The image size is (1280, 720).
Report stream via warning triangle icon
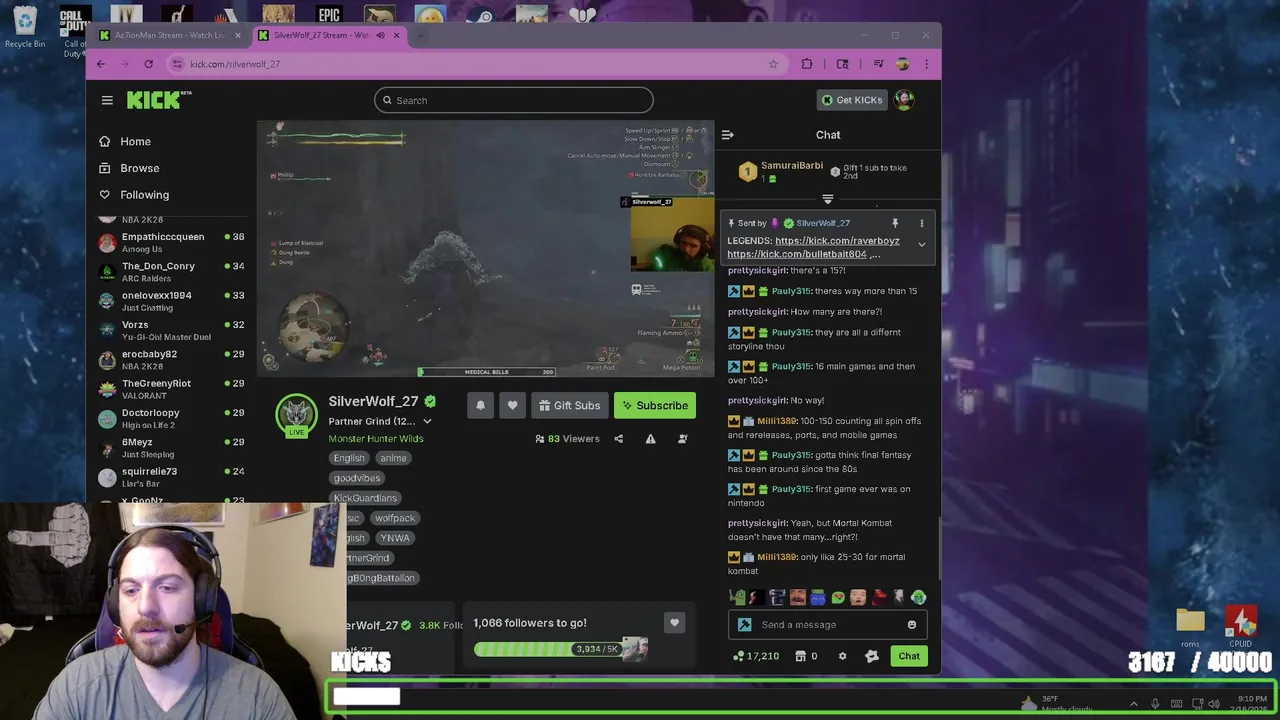click(x=650, y=439)
